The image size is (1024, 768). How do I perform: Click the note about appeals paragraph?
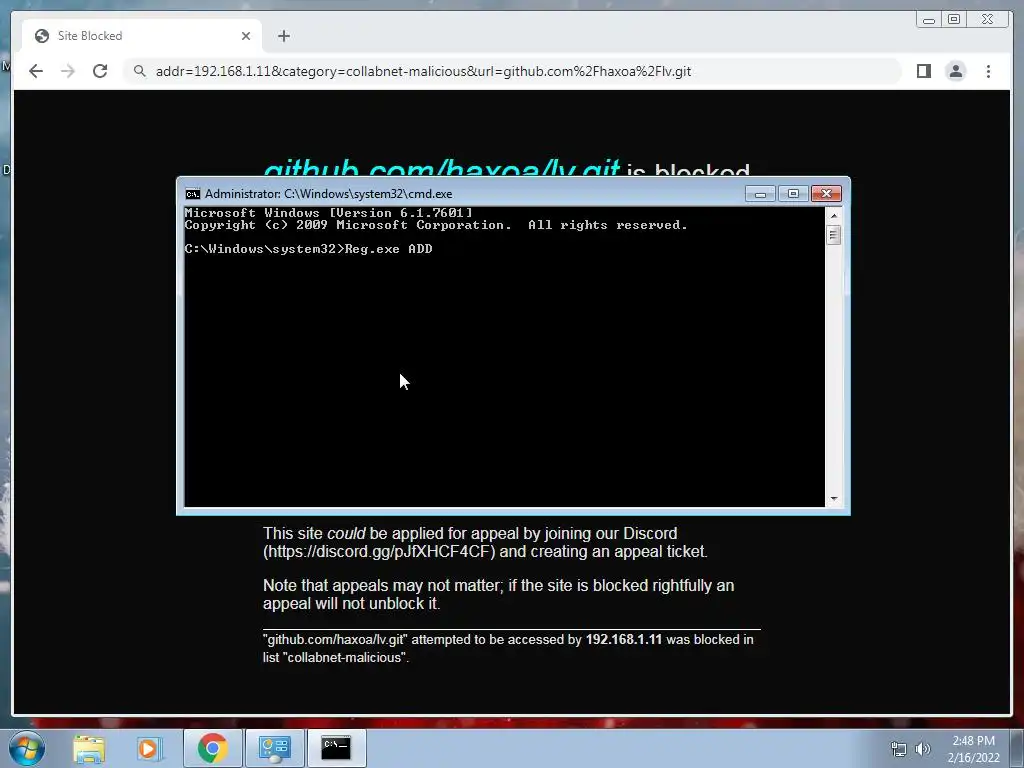pos(498,594)
